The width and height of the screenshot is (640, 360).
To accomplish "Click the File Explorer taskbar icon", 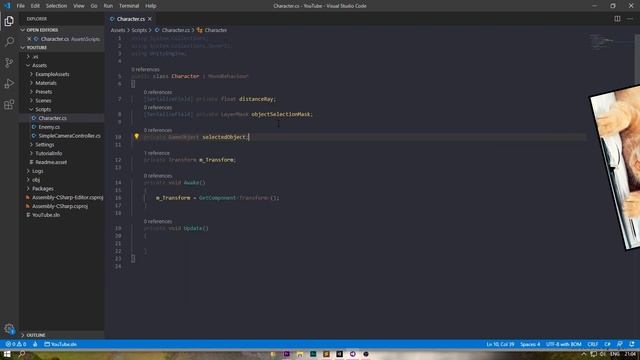I will tap(300, 354).
